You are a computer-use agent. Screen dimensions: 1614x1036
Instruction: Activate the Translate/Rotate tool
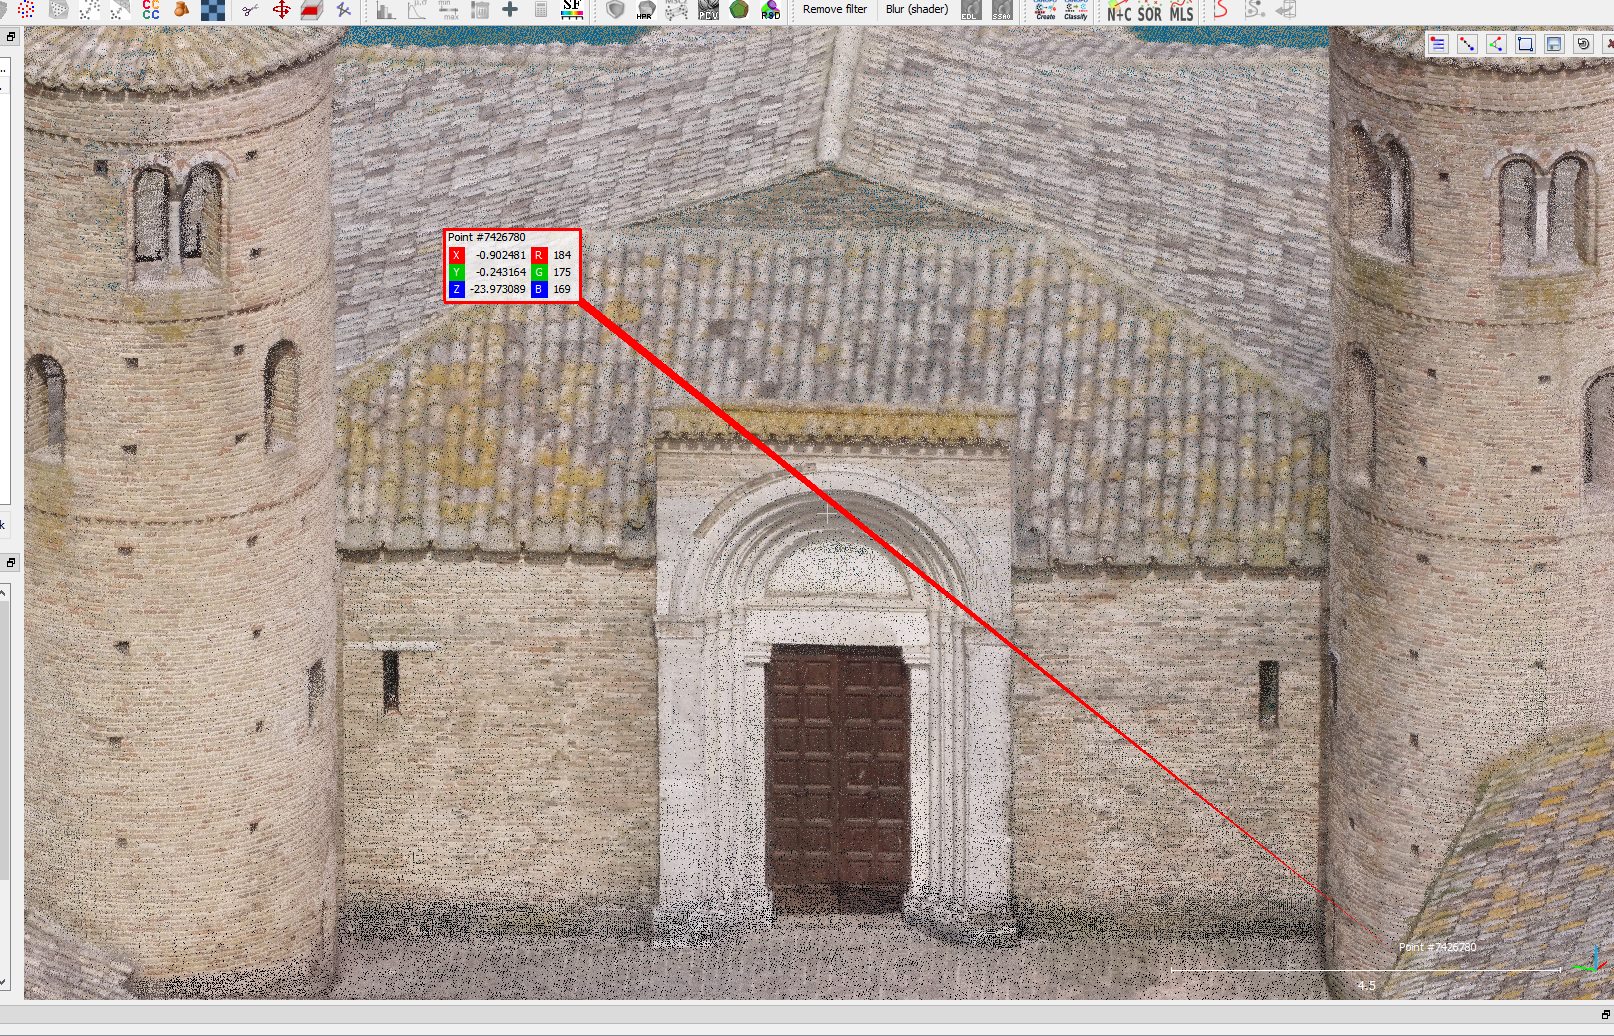281,10
